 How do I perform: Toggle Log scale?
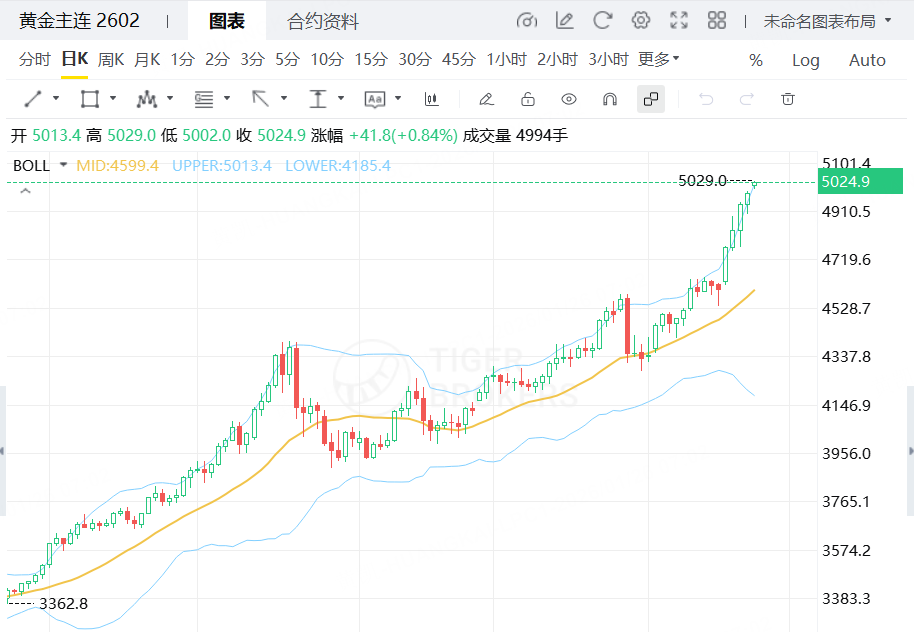pos(806,60)
